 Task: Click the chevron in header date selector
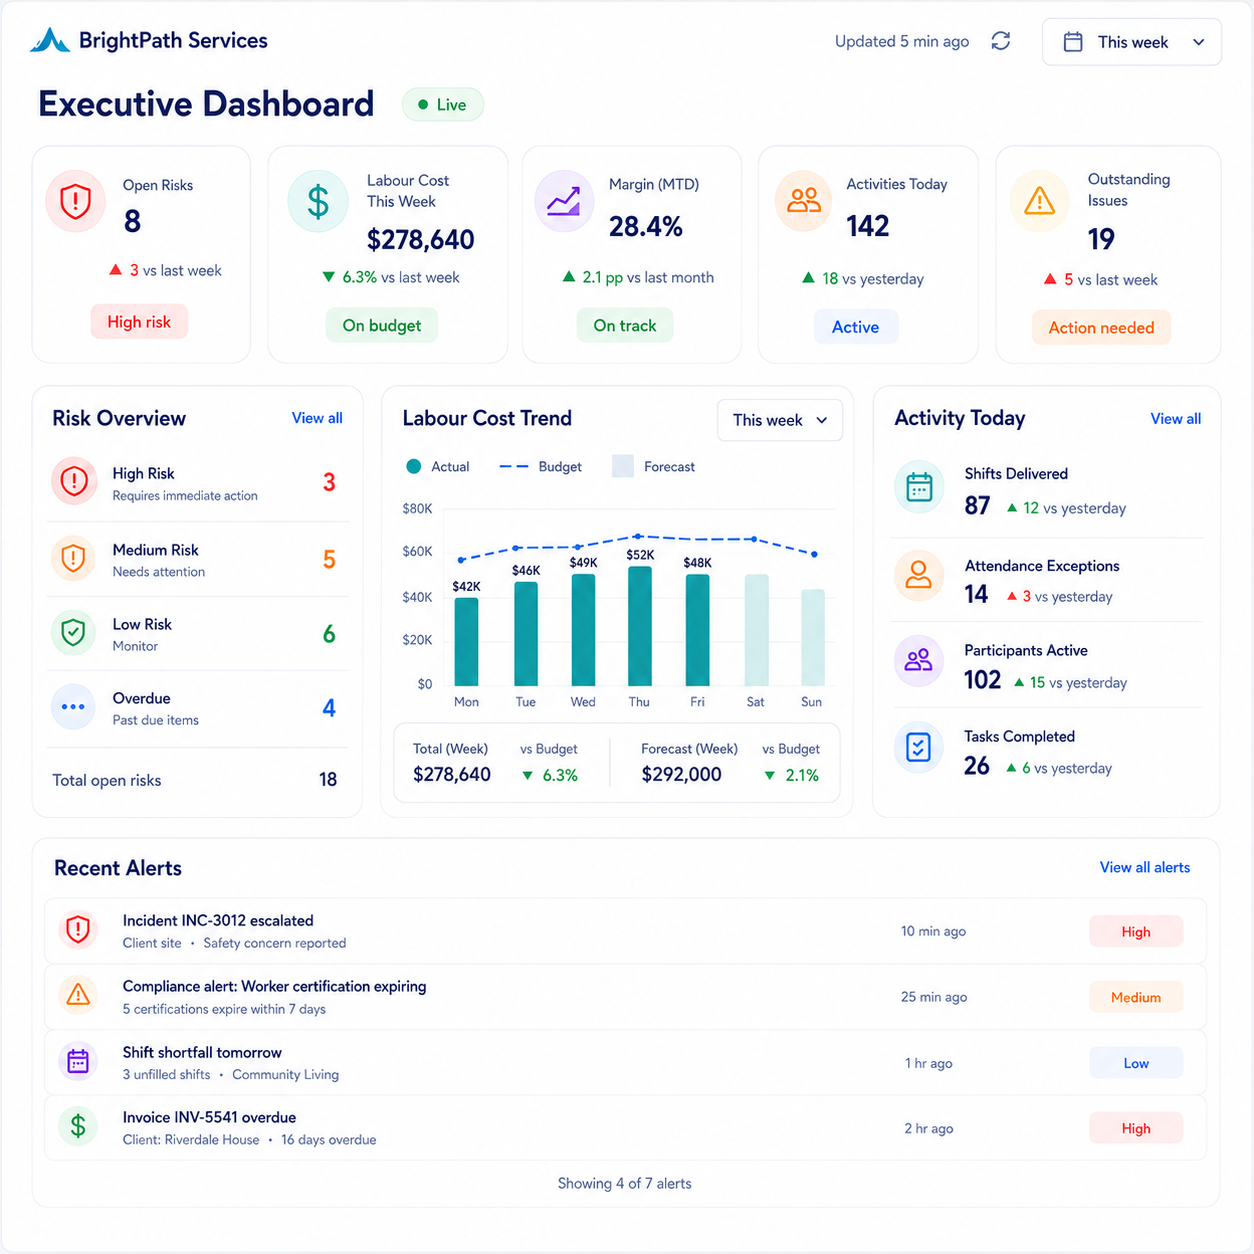[1199, 42]
